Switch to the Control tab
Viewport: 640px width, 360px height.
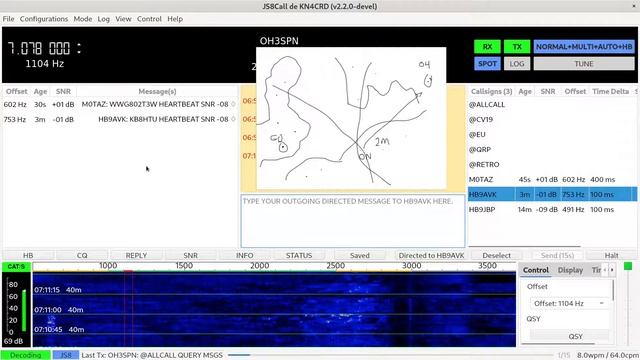pyautogui.click(x=536, y=270)
